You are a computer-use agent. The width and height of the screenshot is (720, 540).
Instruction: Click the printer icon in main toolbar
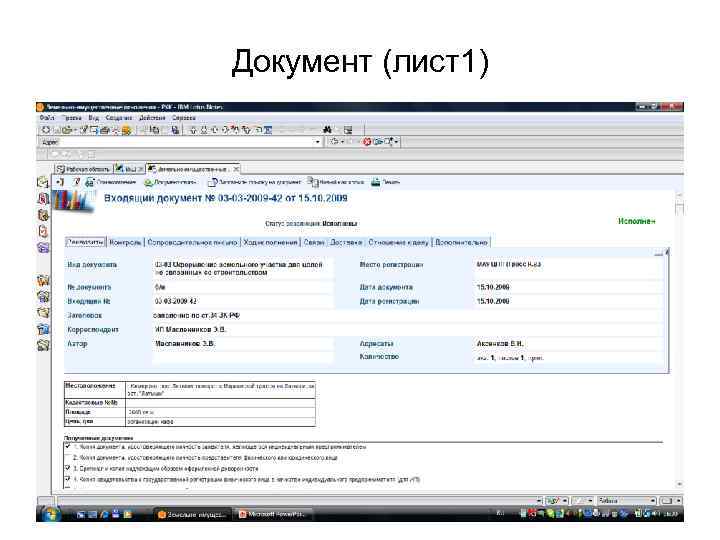105,130
